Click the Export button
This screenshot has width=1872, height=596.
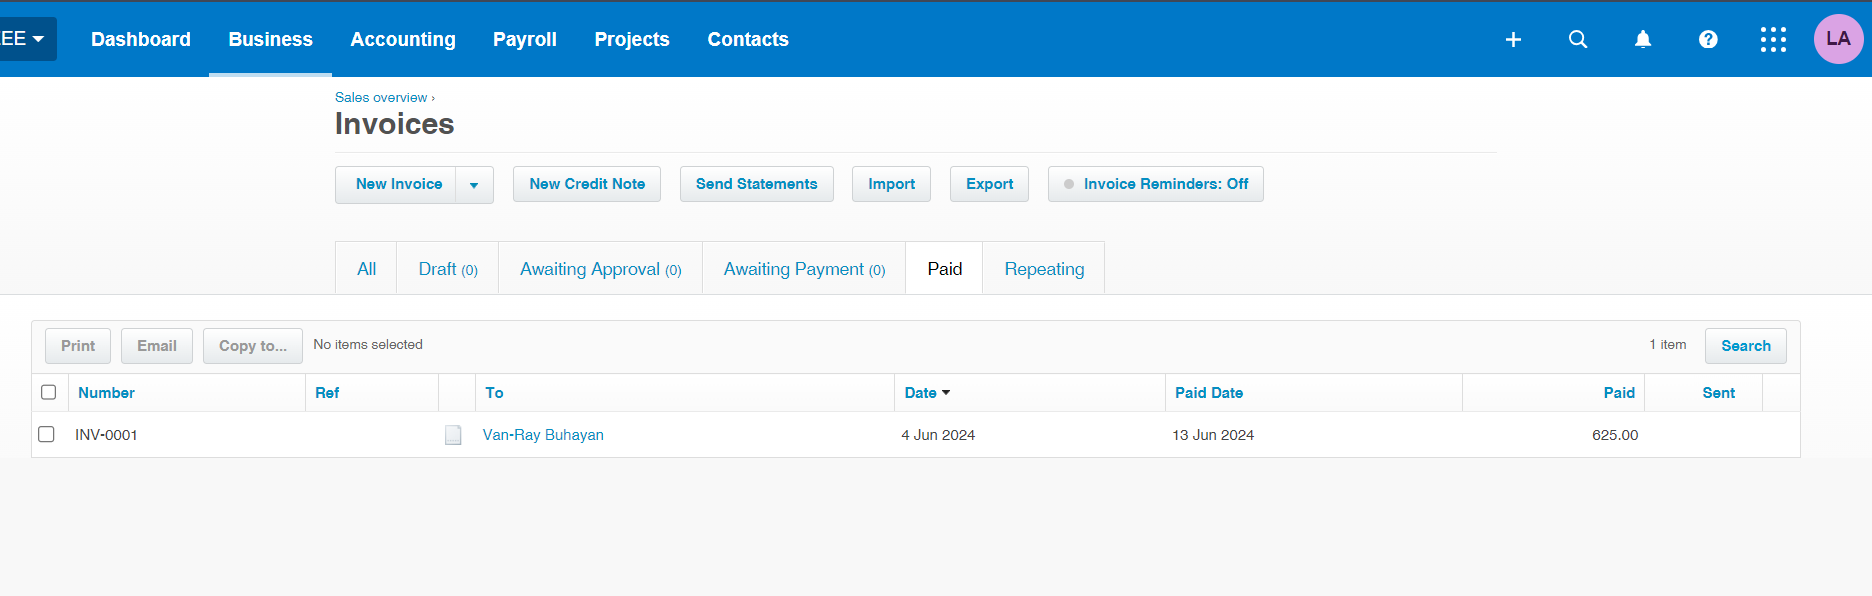pos(989,184)
